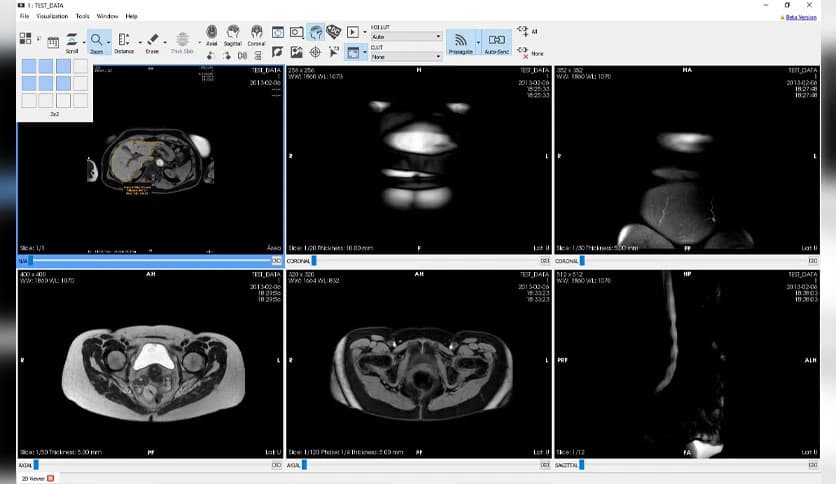This screenshot has height=484, width=836.
Task: Open the File menu
Action: point(25,16)
